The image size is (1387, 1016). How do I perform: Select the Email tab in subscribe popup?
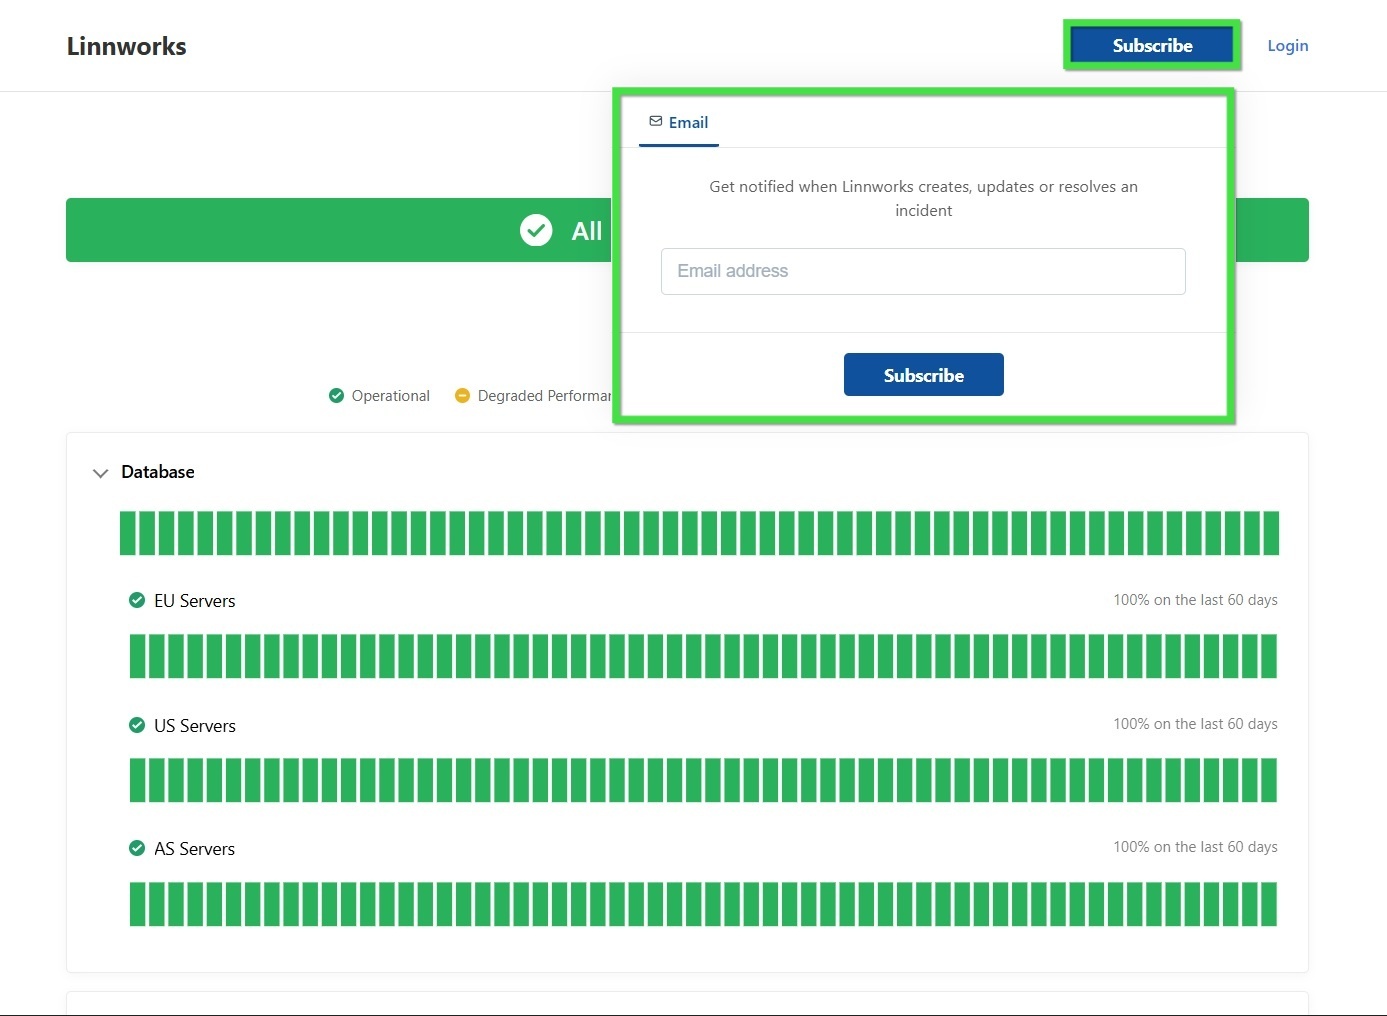[679, 122]
